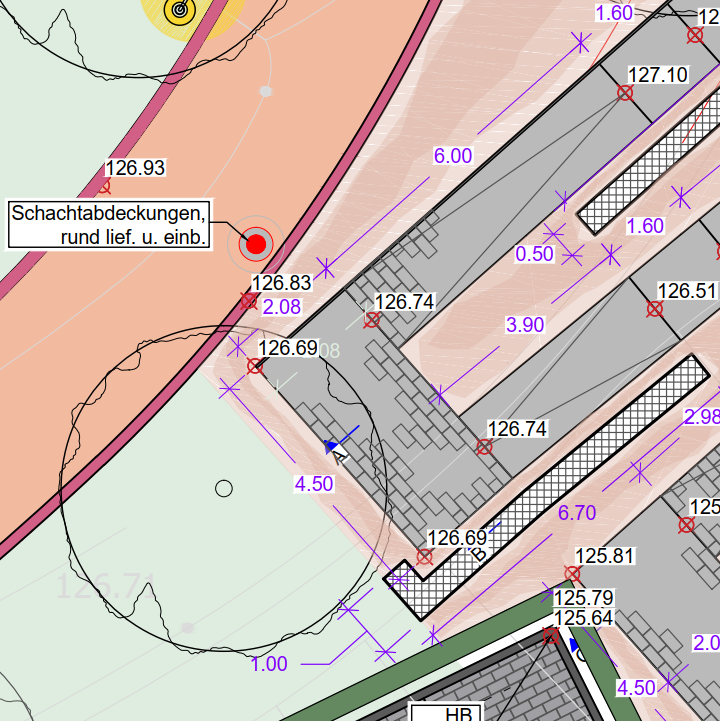
Task: Pick the 6.70 dimension text
Action: click(x=576, y=513)
